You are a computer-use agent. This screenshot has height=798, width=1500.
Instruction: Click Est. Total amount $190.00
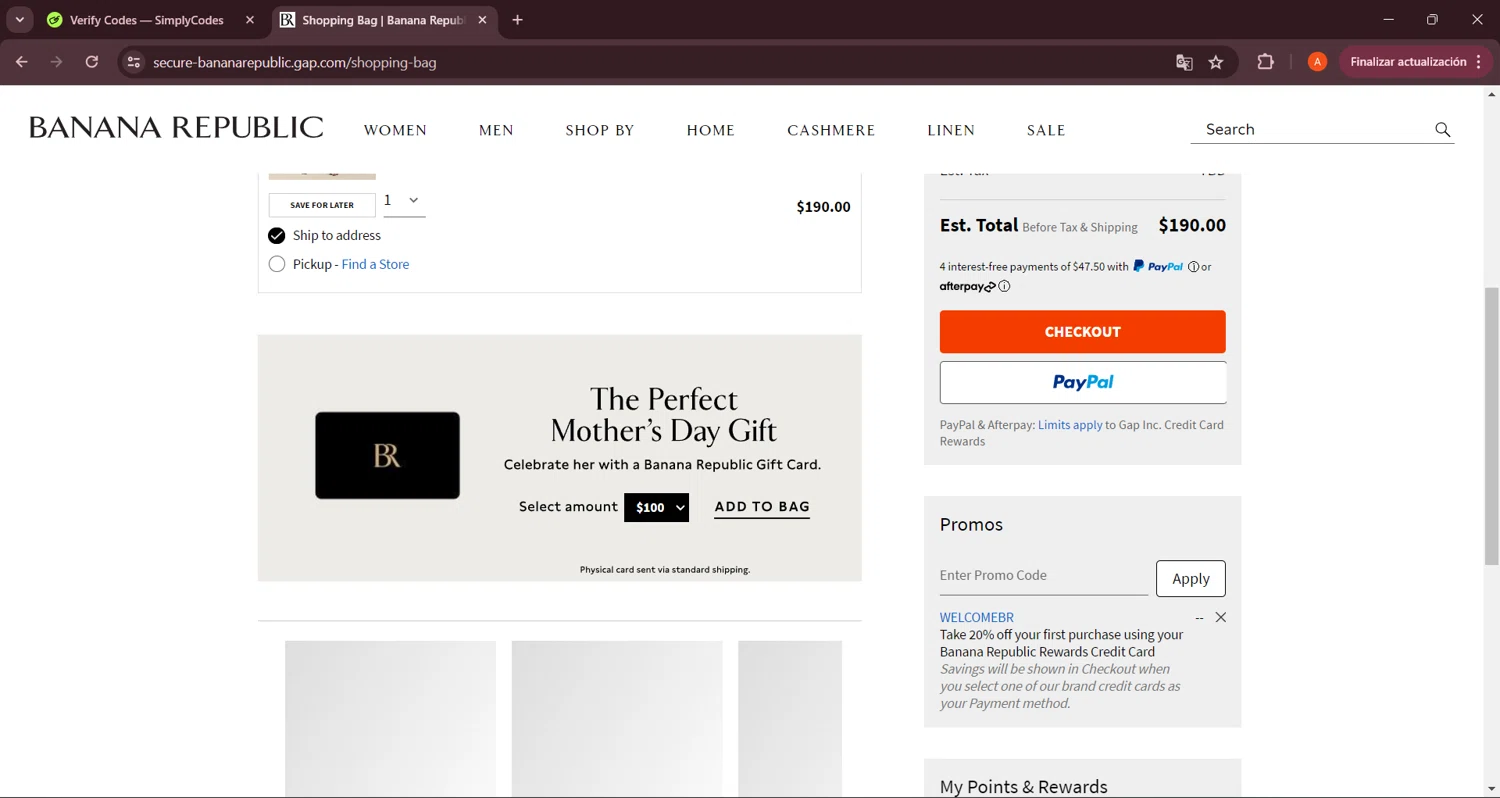[x=1192, y=225]
